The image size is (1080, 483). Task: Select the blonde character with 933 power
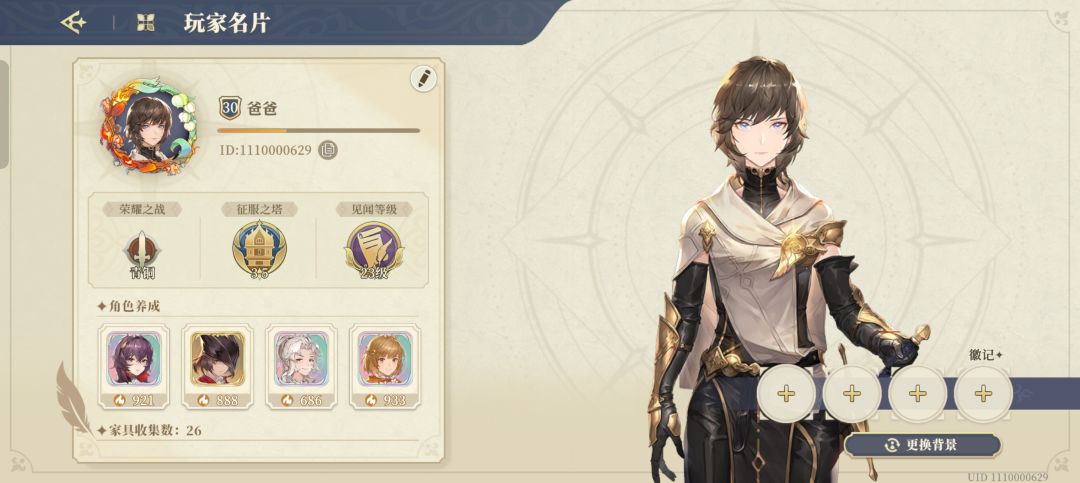click(x=385, y=367)
